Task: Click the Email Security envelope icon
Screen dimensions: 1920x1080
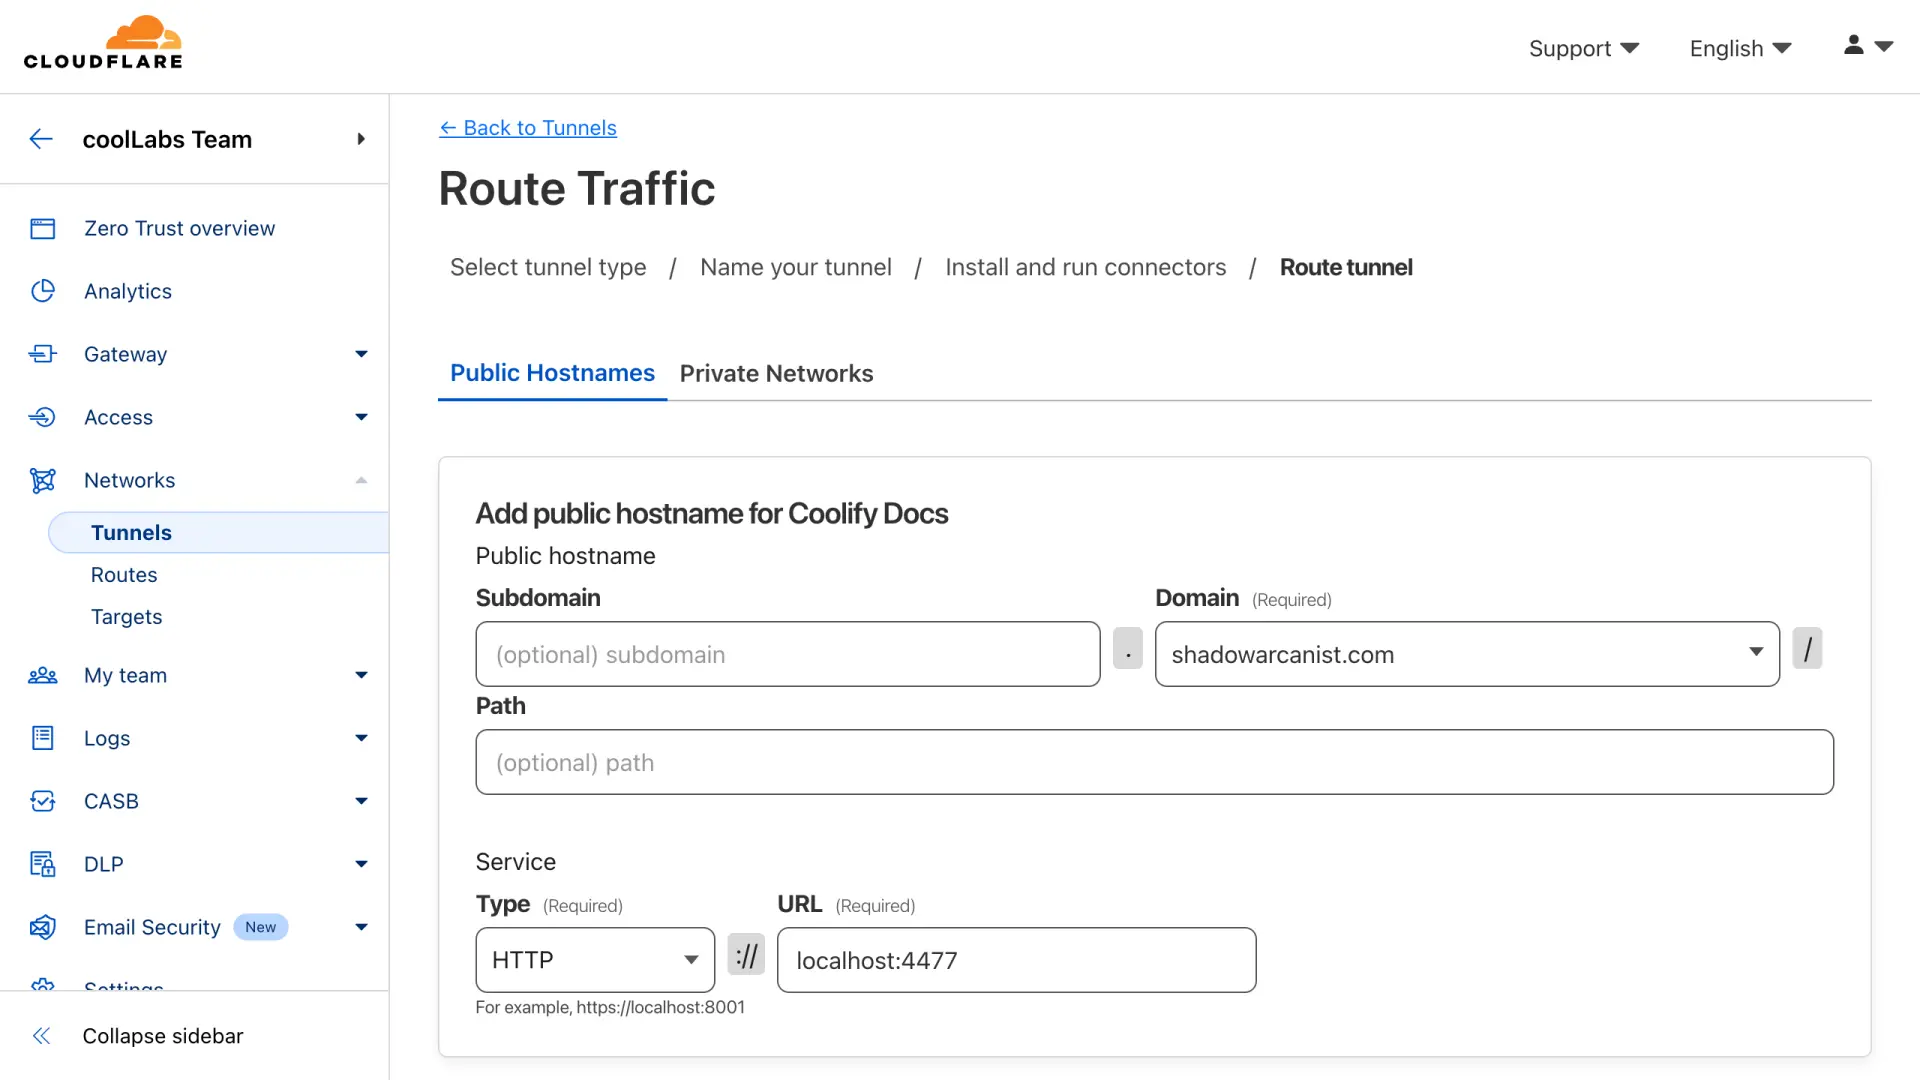Action: click(42, 927)
